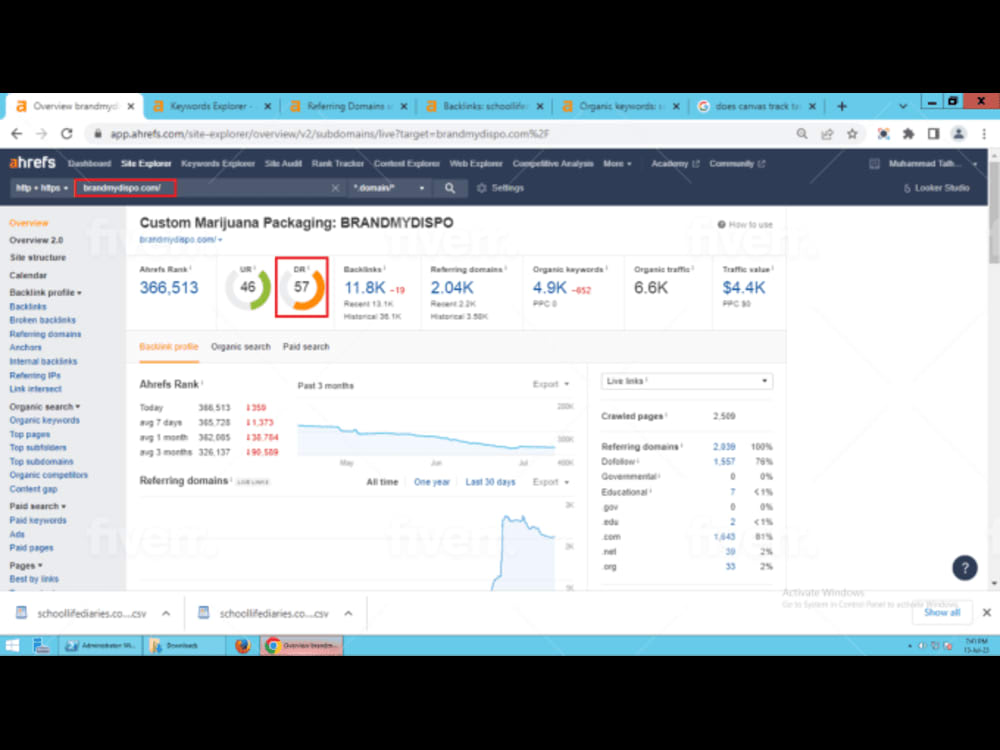Go back with the browser back arrow

click(17, 134)
